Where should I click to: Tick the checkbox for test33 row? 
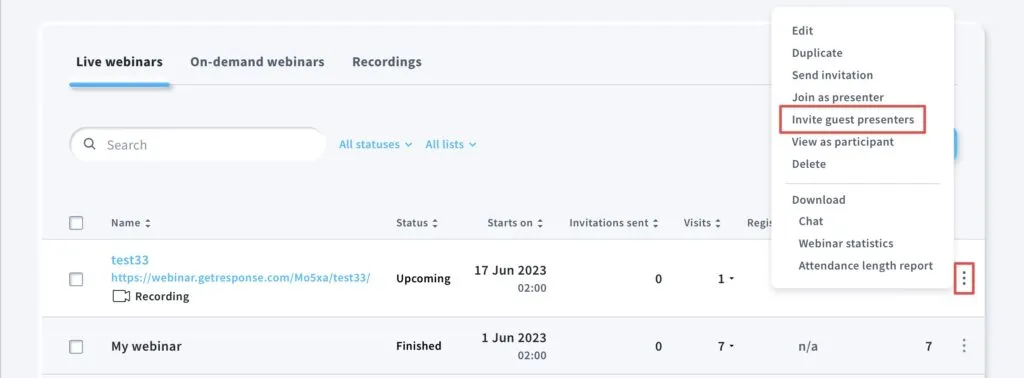point(76,279)
